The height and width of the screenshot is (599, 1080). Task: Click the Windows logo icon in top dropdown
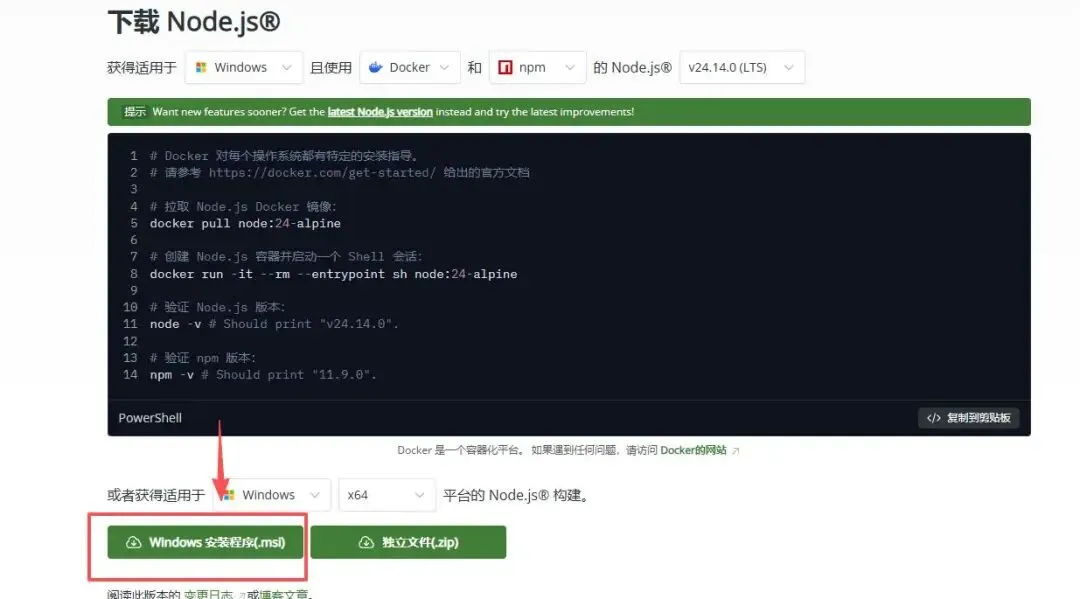[201, 67]
